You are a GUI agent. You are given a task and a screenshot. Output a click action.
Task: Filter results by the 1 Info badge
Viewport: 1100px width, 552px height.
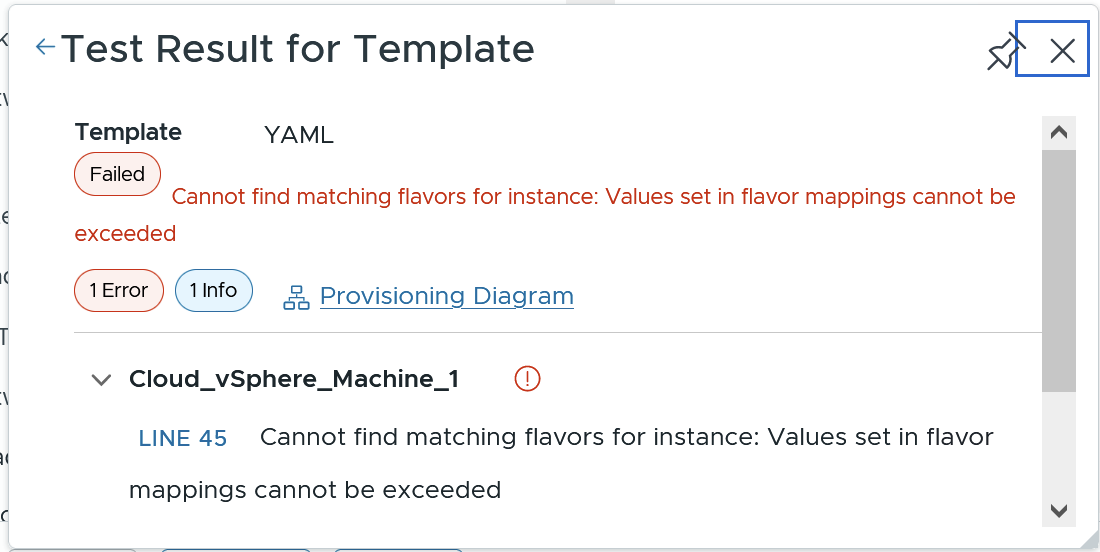click(213, 291)
